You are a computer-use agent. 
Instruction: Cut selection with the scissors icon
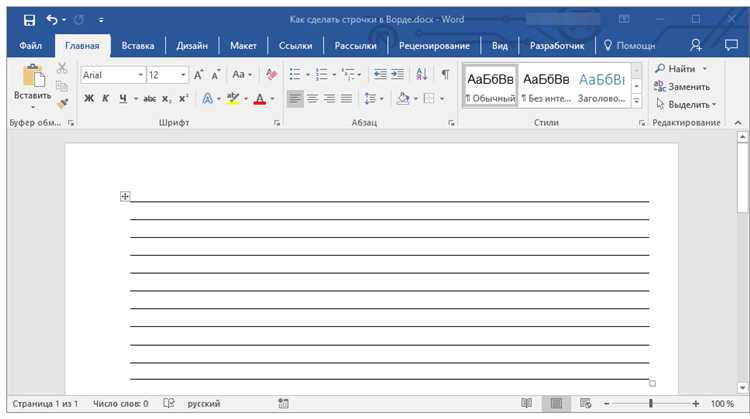[62, 68]
